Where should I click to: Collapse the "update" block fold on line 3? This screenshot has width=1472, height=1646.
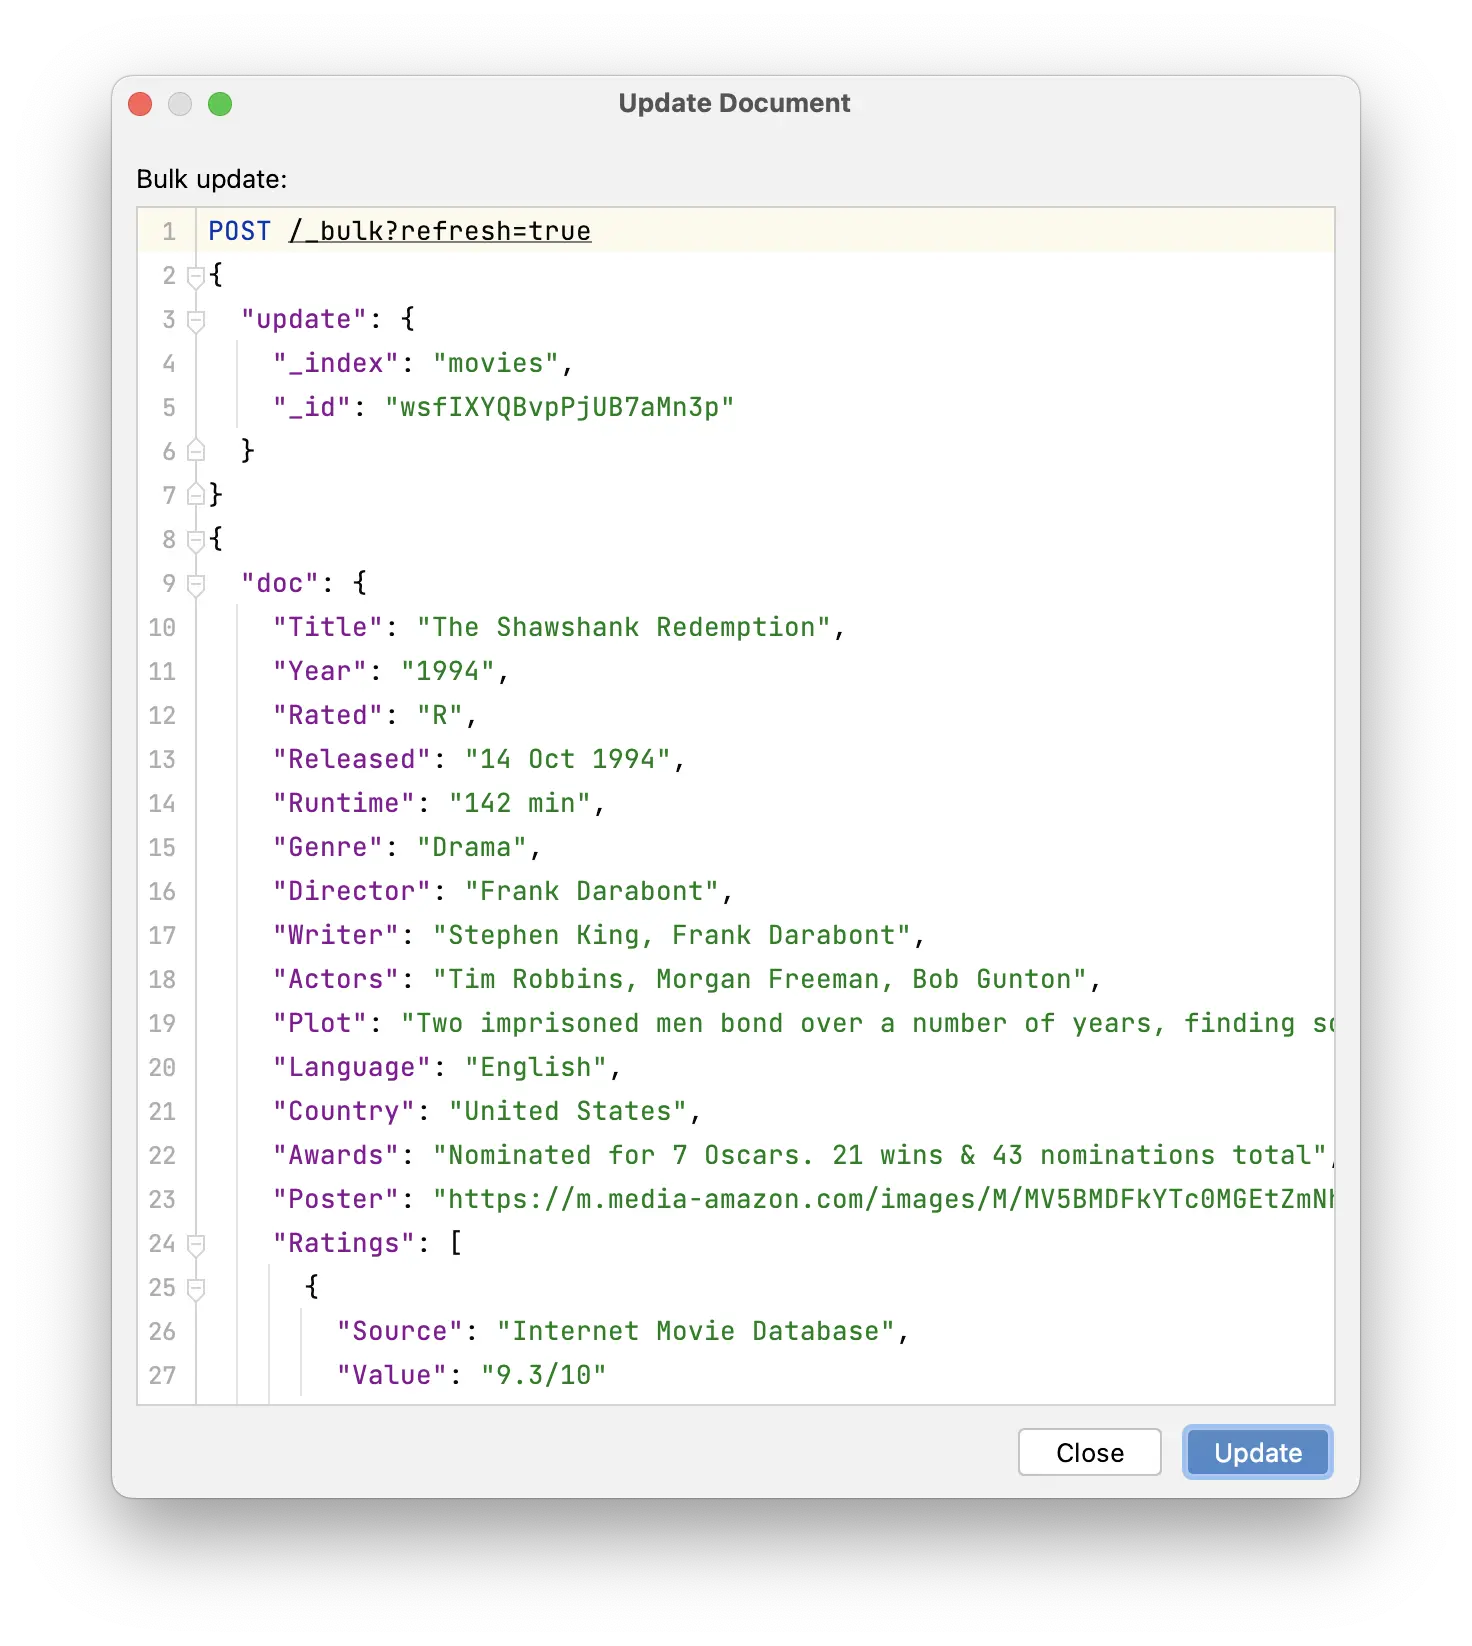[196, 319]
